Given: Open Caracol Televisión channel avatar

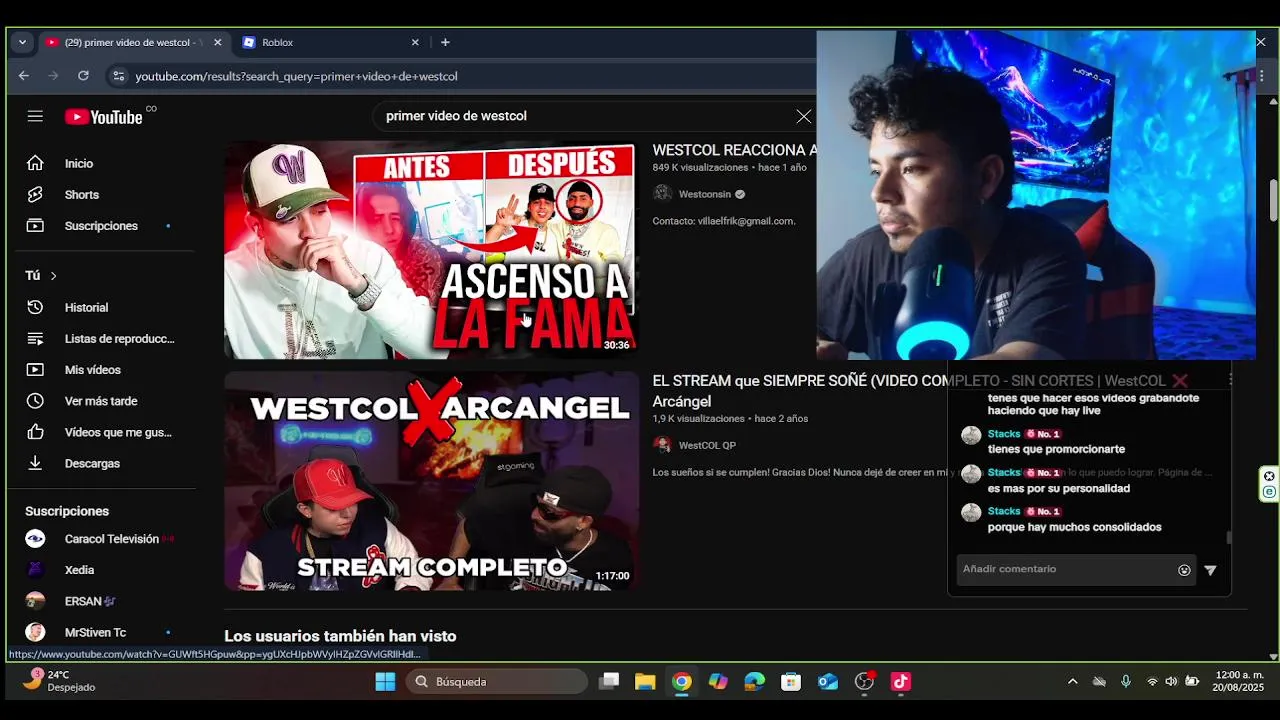Looking at the screenshot, I should tap(35, 539).
